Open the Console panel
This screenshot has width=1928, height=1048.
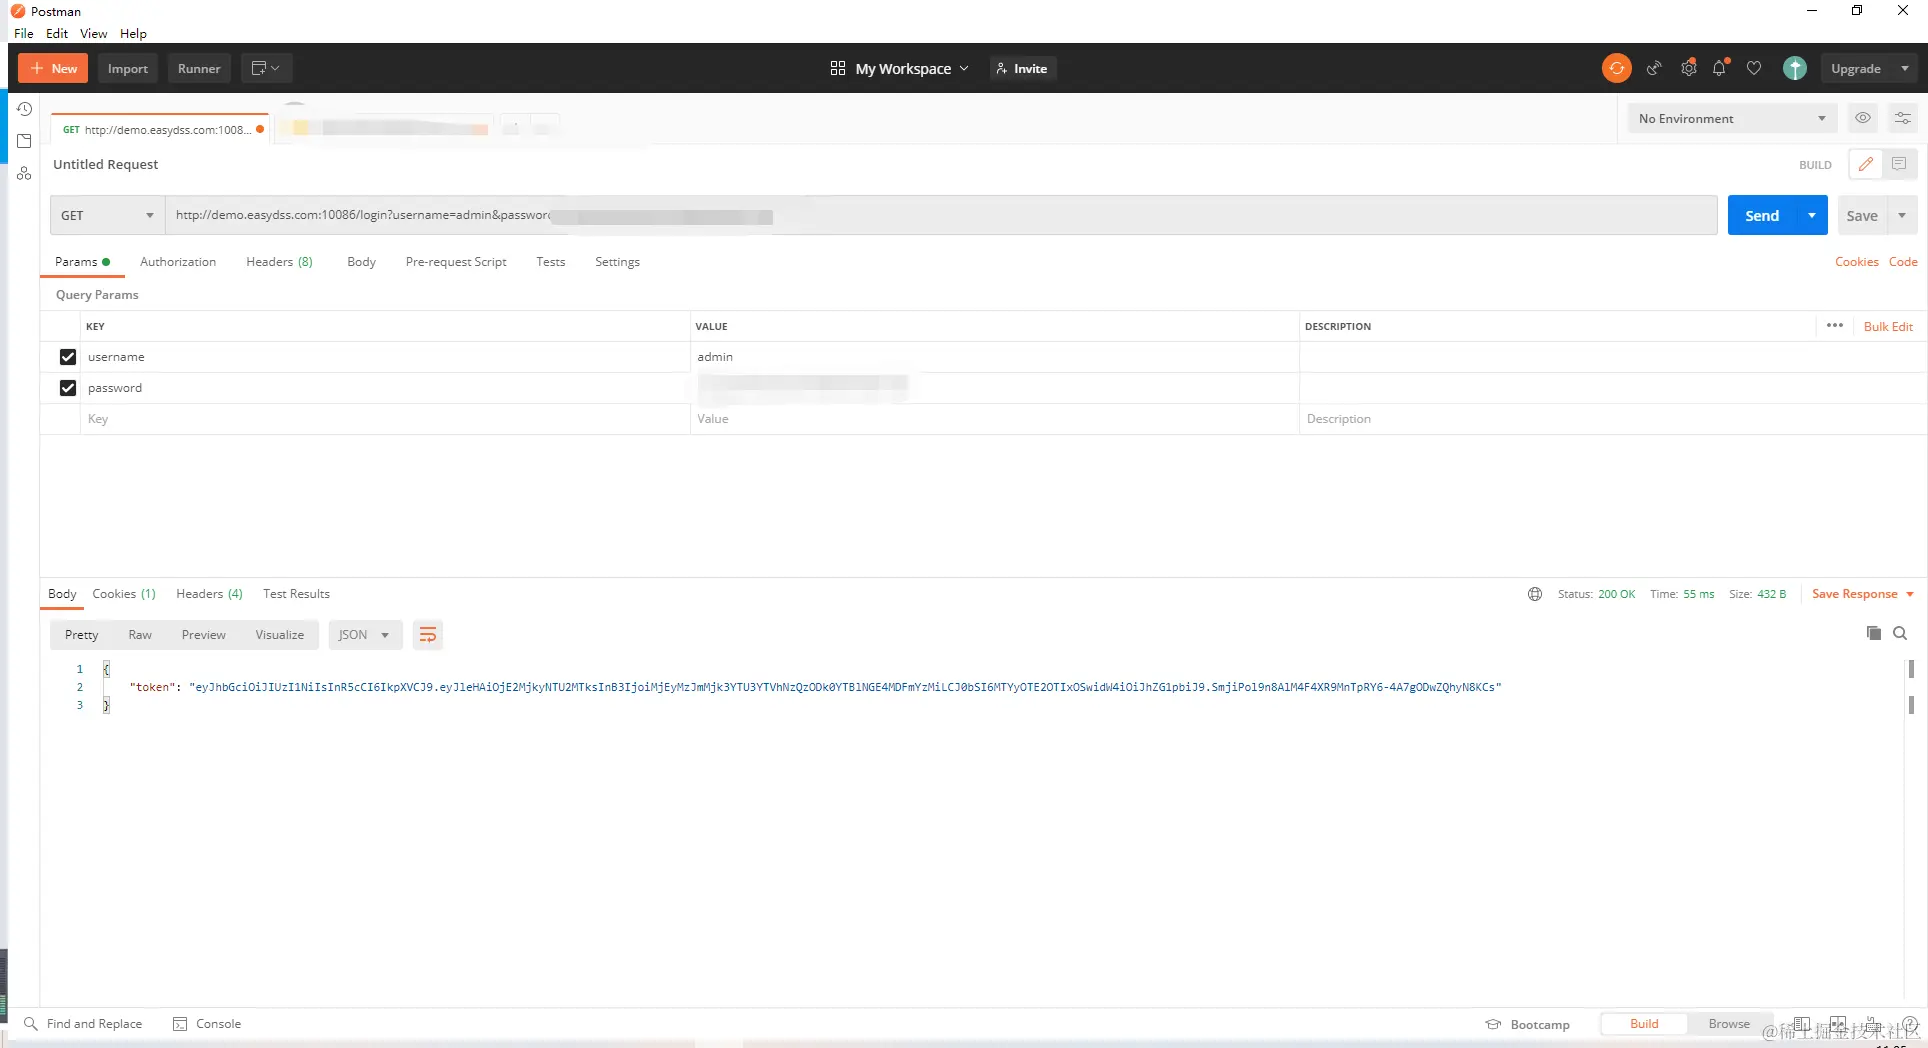click(207, 1024)
